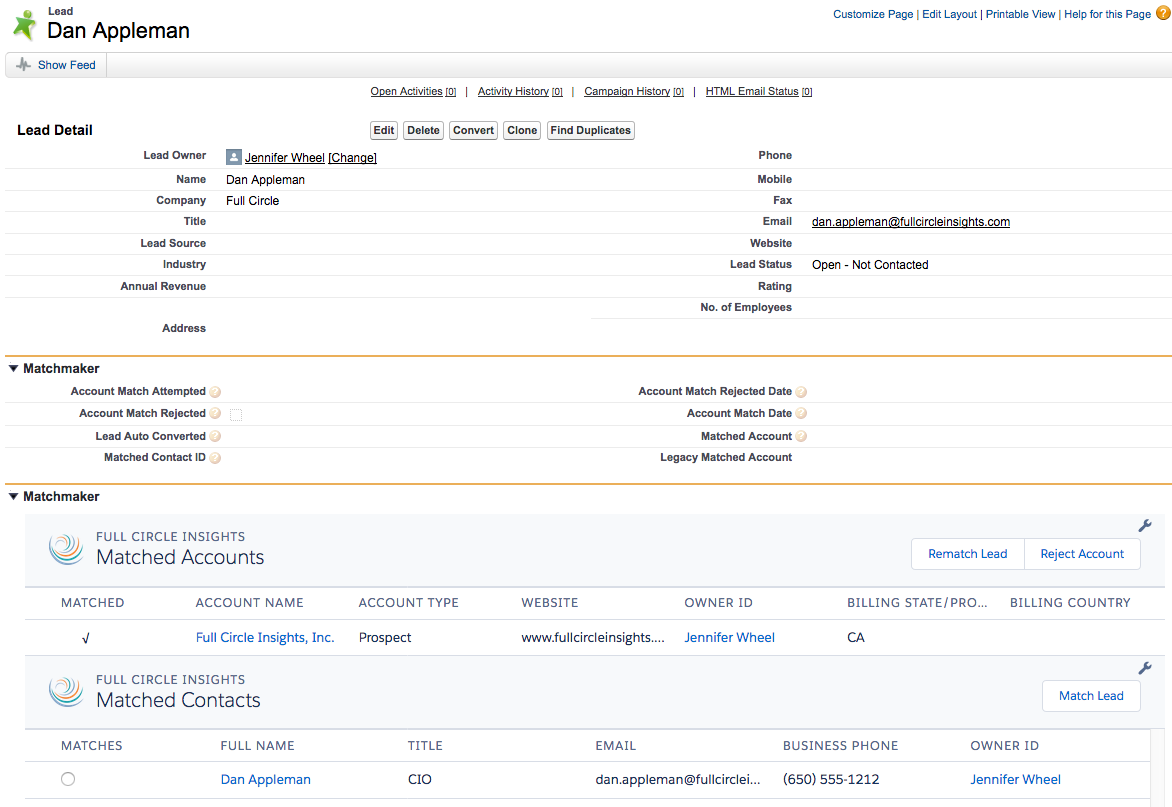Click the (650) 555-1212 phone cell
1172x807 pixels.
[x=831, y=779]
